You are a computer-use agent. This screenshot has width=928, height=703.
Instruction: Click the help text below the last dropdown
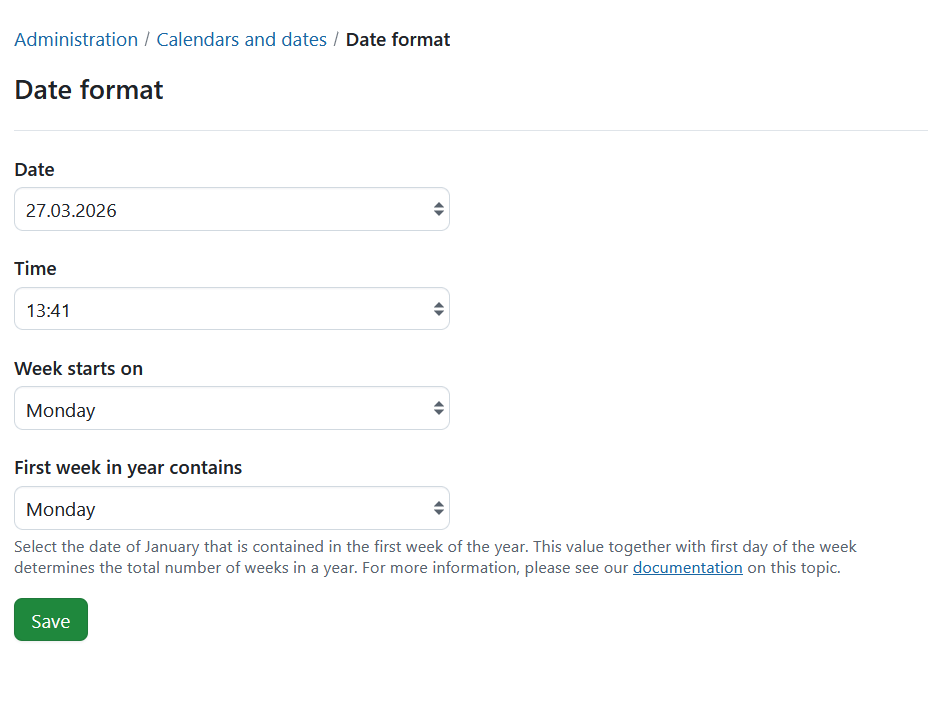[x=434, y=557]
